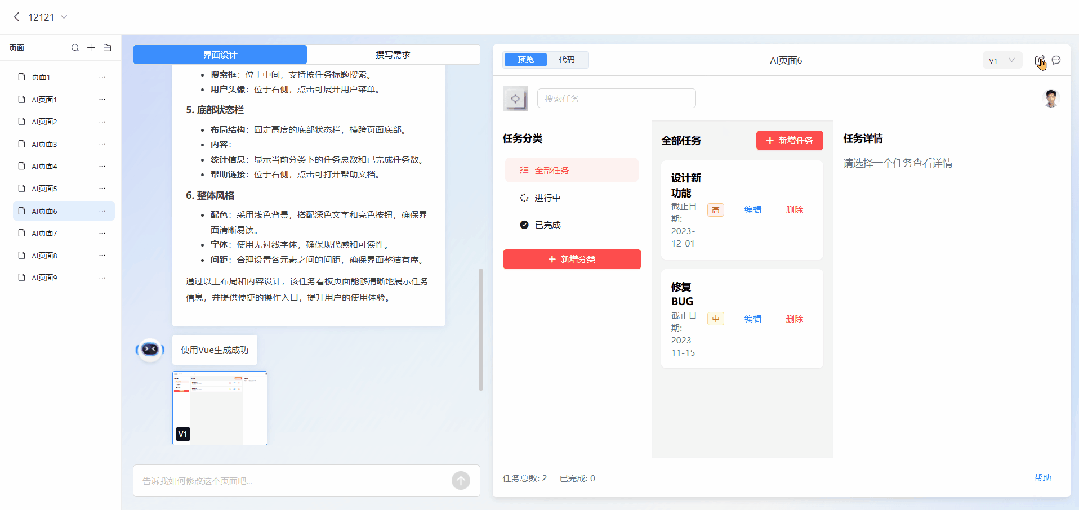1079x510 pixels.
Task: Click the page file icon beside AI页面4
Action: pos(22,167)
